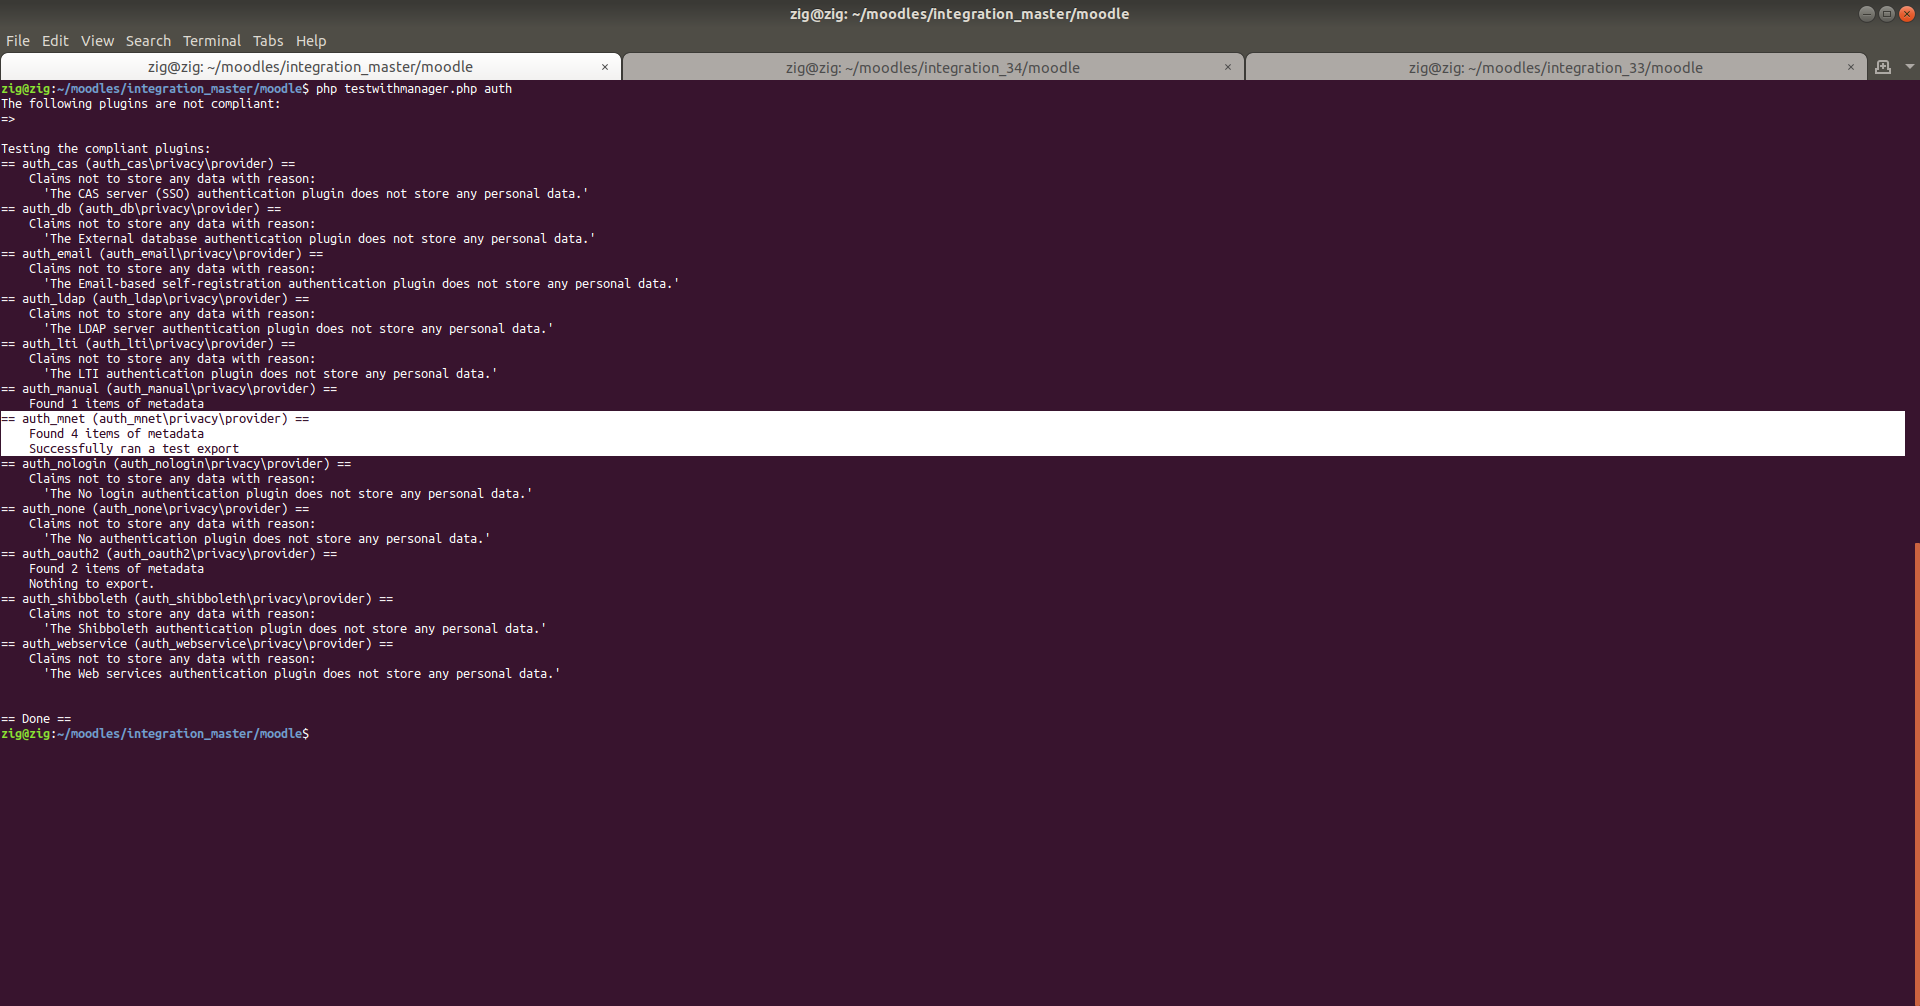Open the Tabs menu
Image resolution: width=1920 pixels, height=1006 pixels.
pyautogui.click(x=268, y=41)
